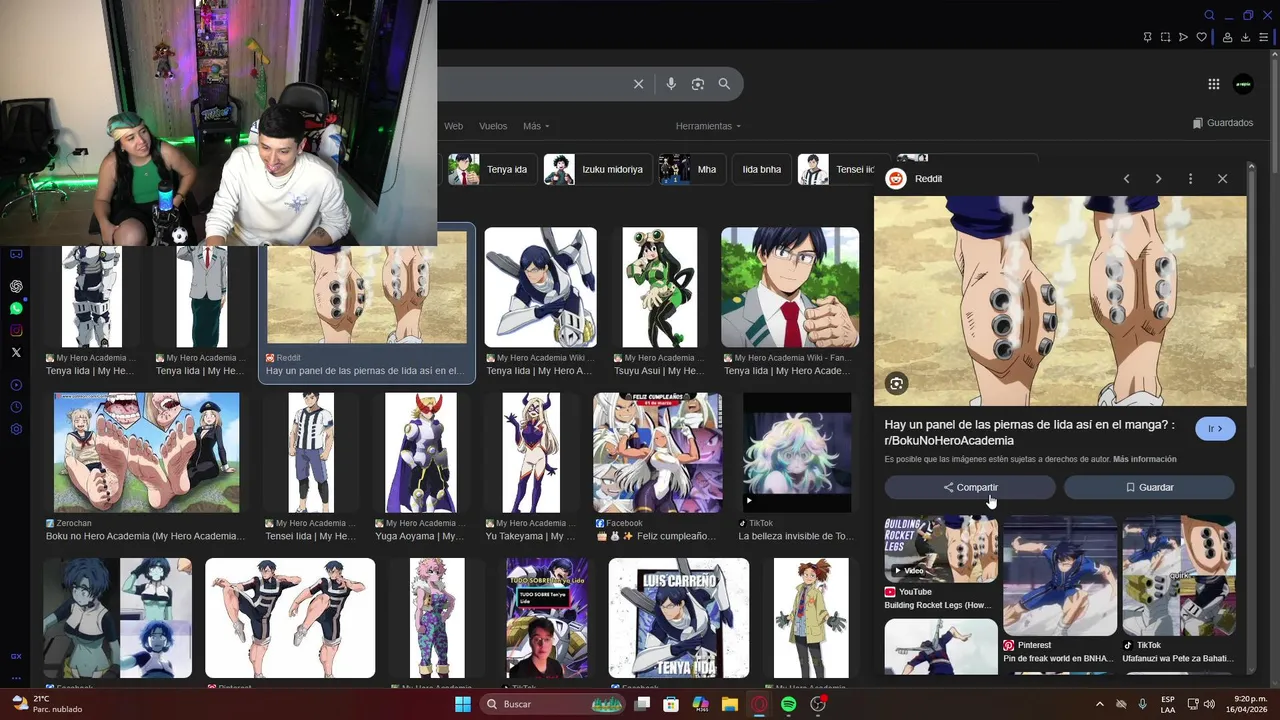The width and height of the screenshot is (1280, 720).
Task: Open more options menu in the preview panel
Action: 1190,179
